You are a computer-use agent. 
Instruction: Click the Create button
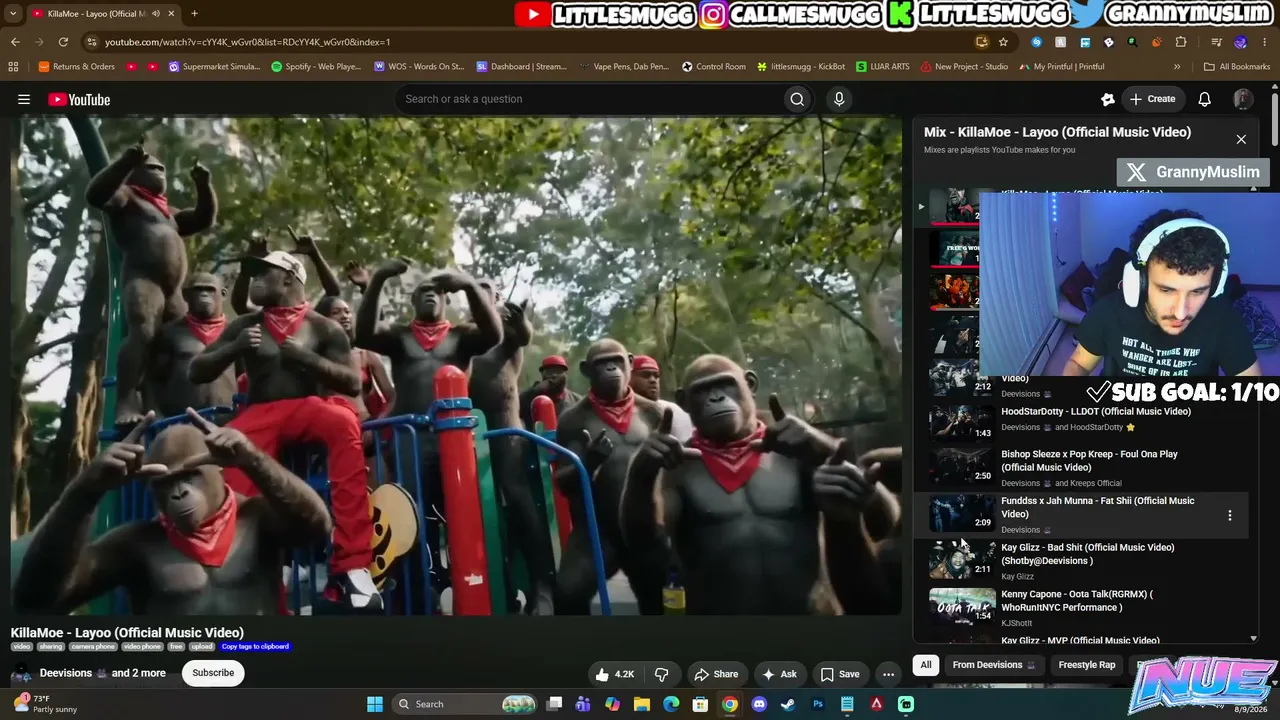click(1152, 99)
